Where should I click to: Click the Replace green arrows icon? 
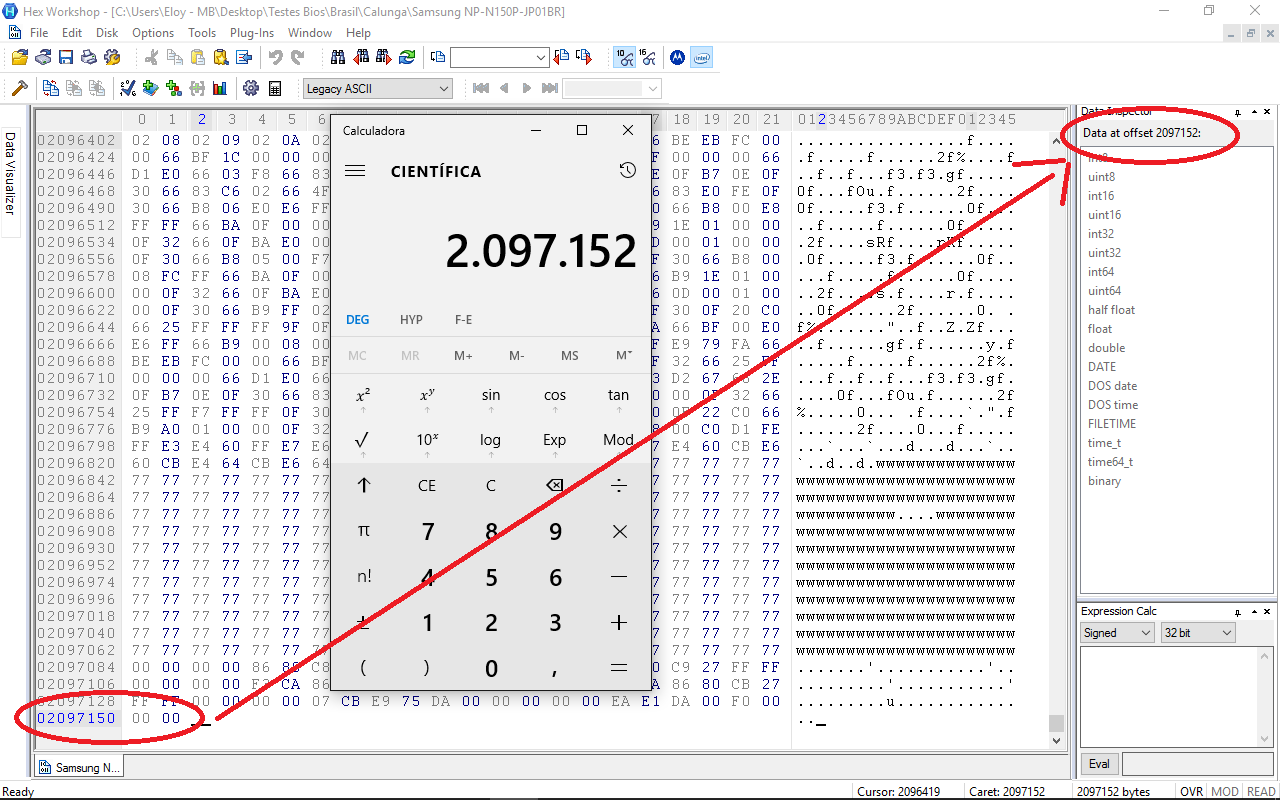pos(407,57)
